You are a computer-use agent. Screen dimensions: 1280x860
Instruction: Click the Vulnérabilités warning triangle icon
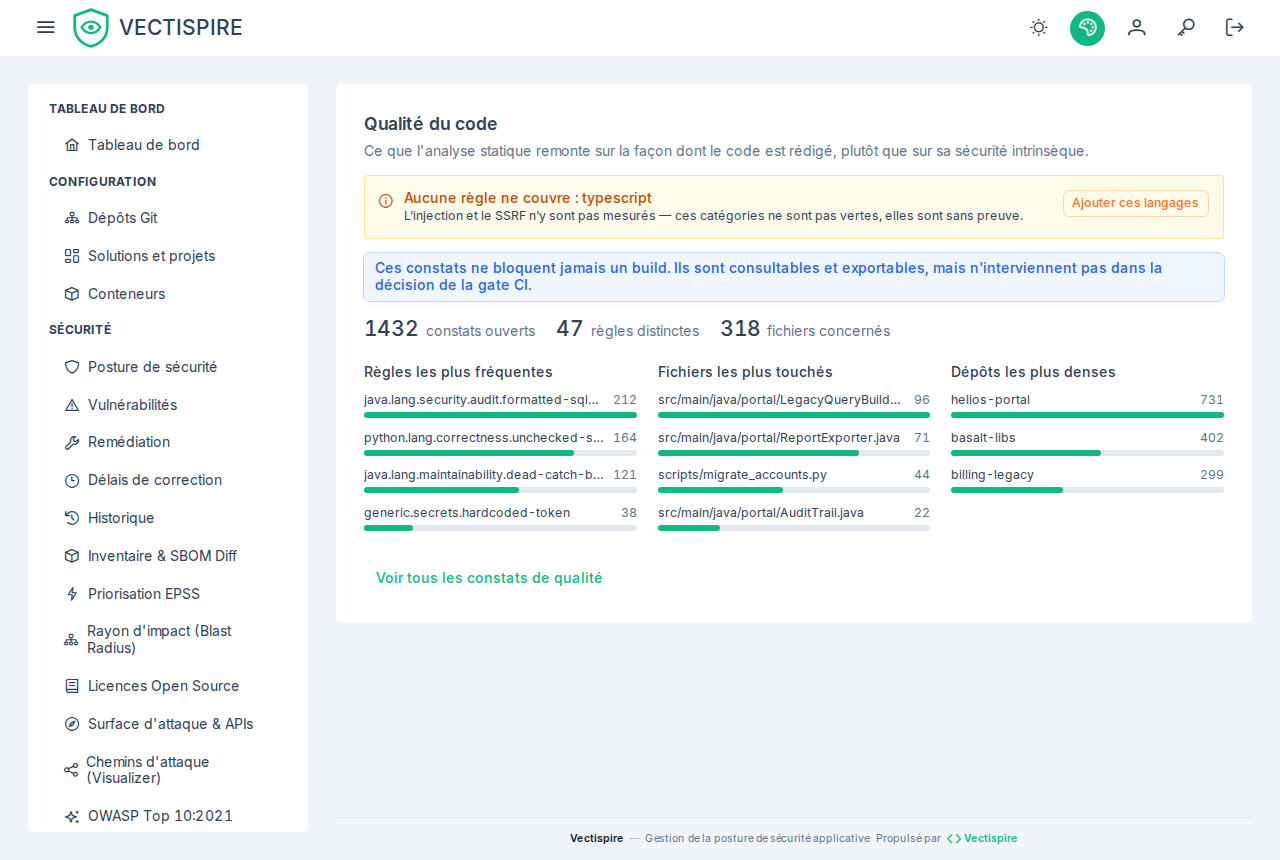pos(71,405)
